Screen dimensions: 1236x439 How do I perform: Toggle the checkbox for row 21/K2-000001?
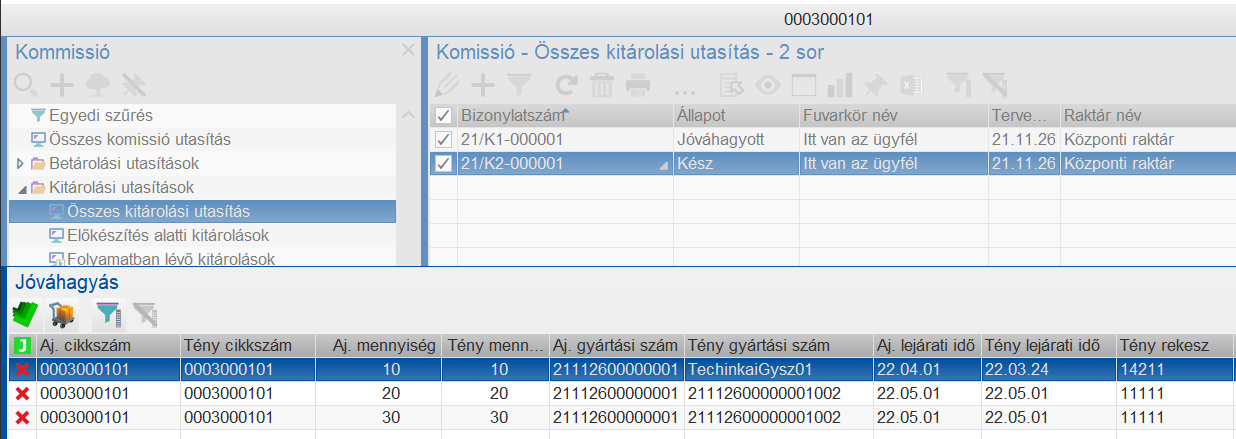click(x=443, y=163)
